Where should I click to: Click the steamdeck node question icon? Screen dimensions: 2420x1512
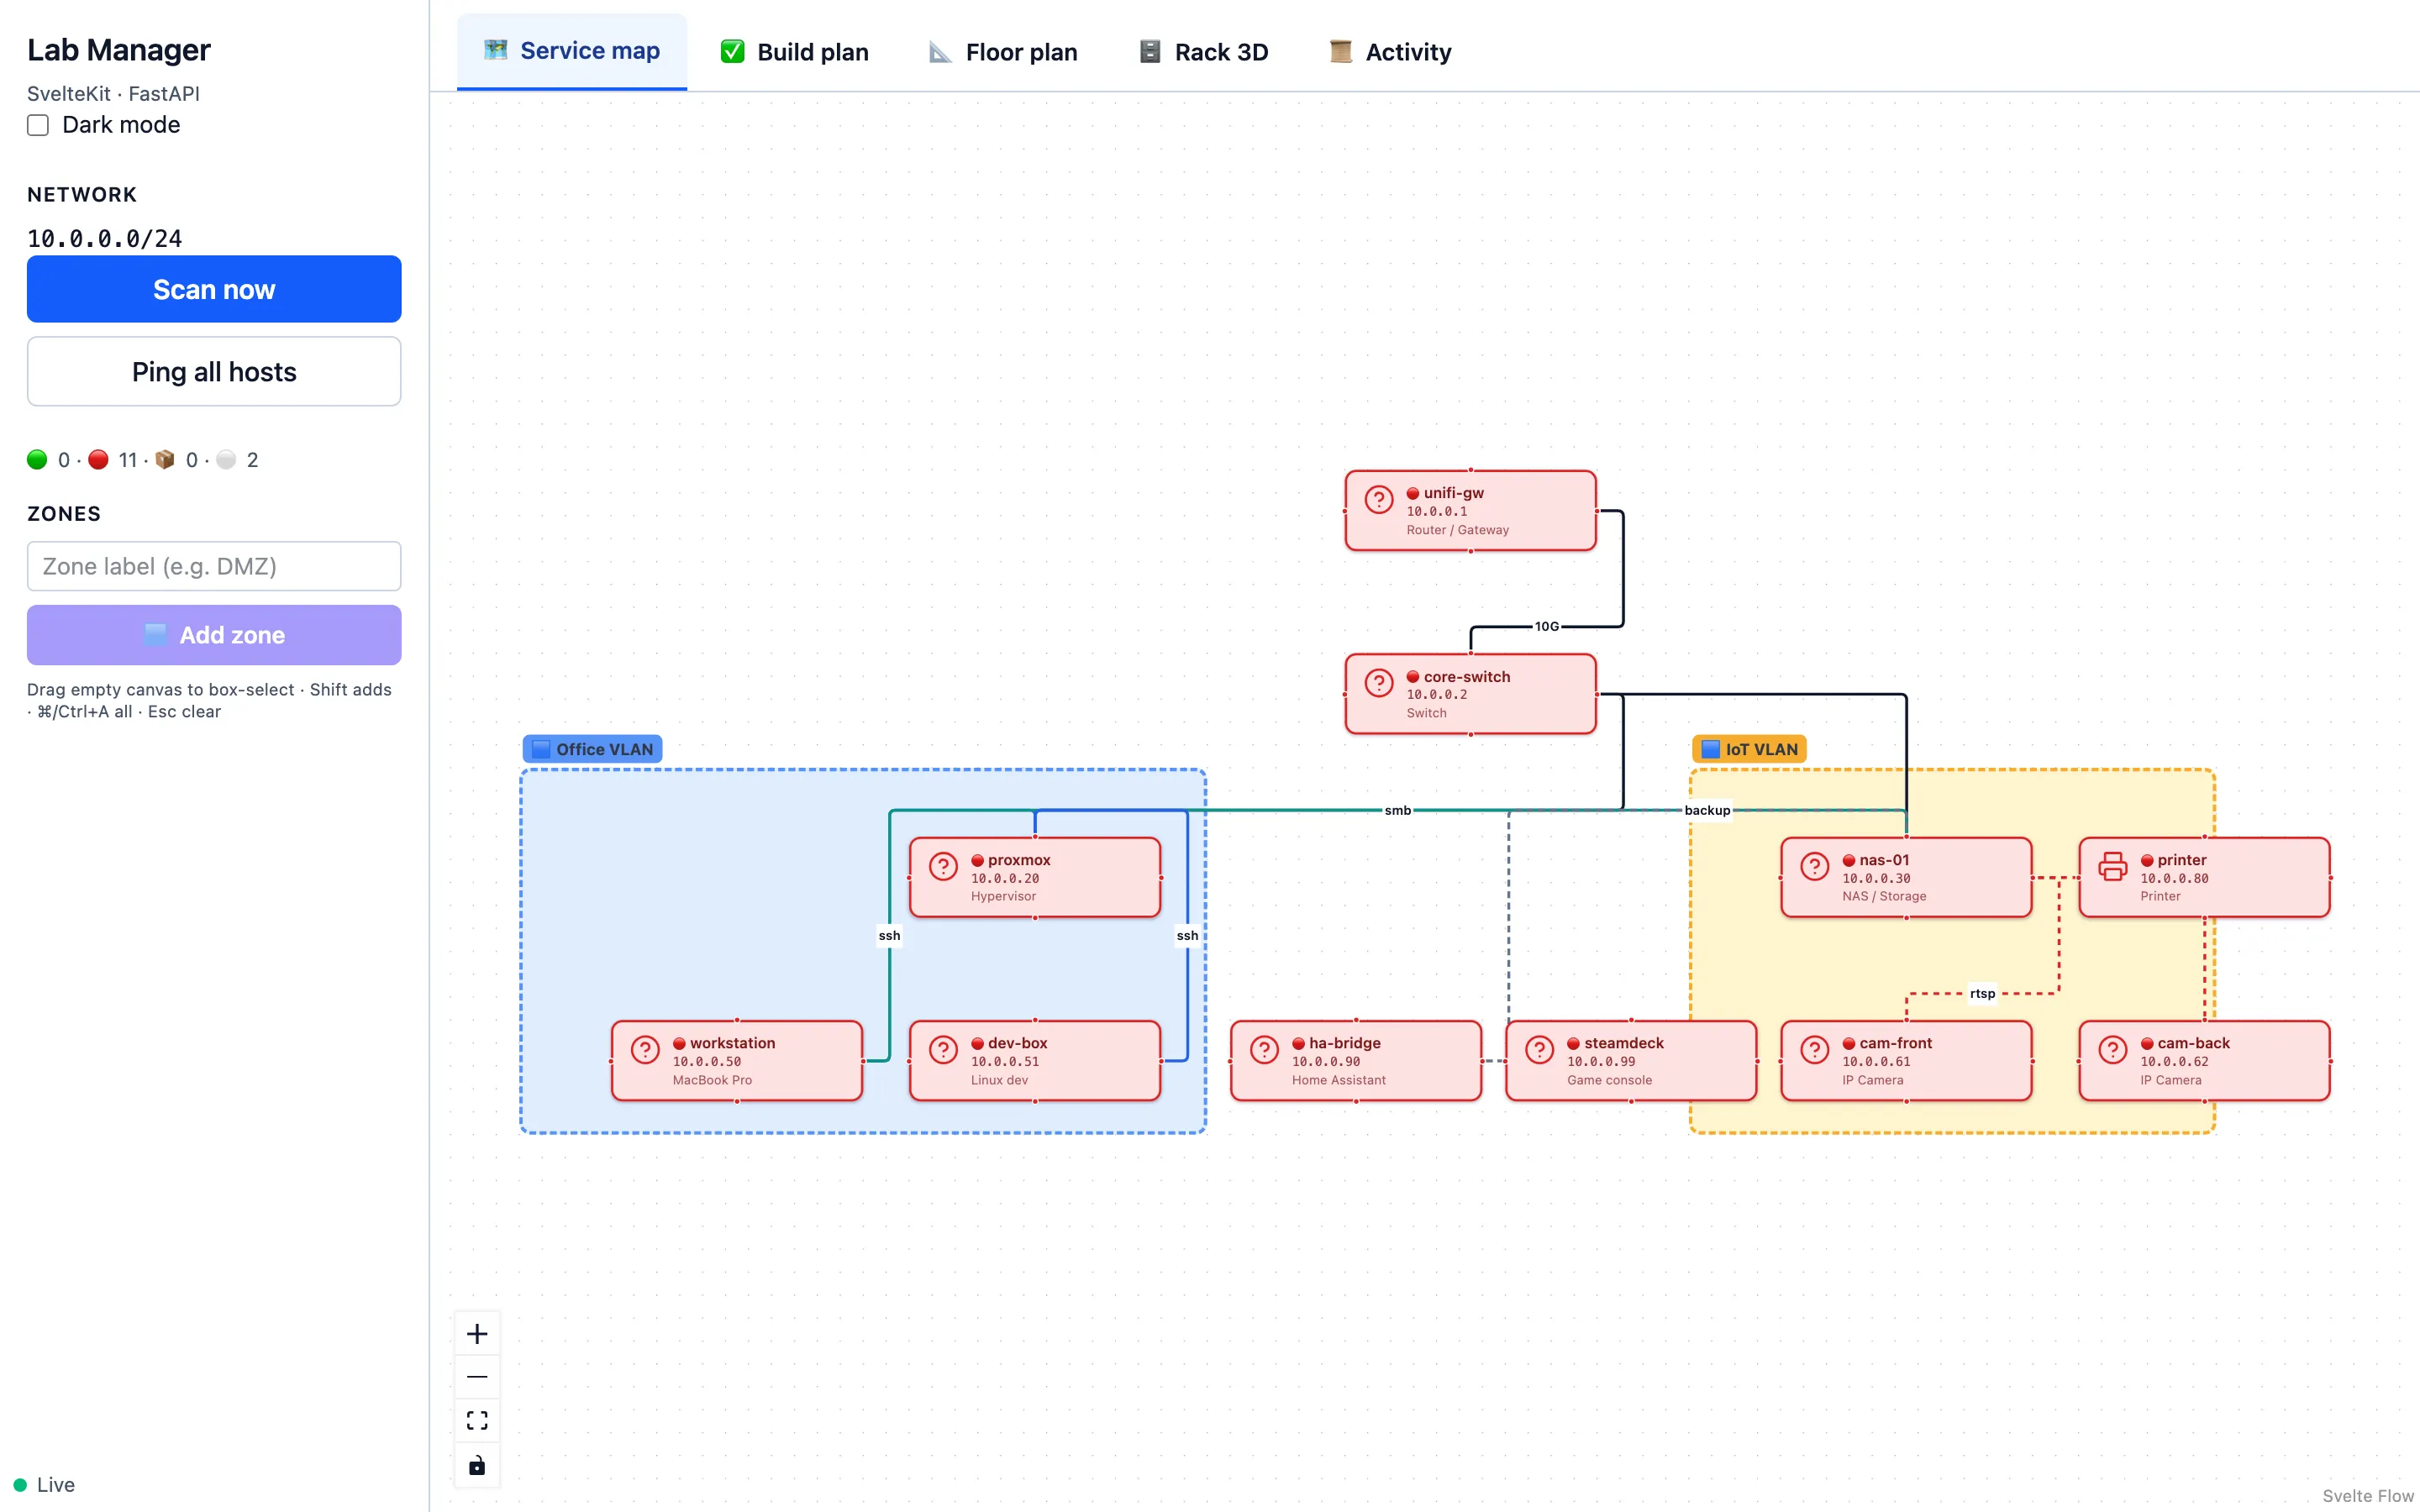1539,1049
